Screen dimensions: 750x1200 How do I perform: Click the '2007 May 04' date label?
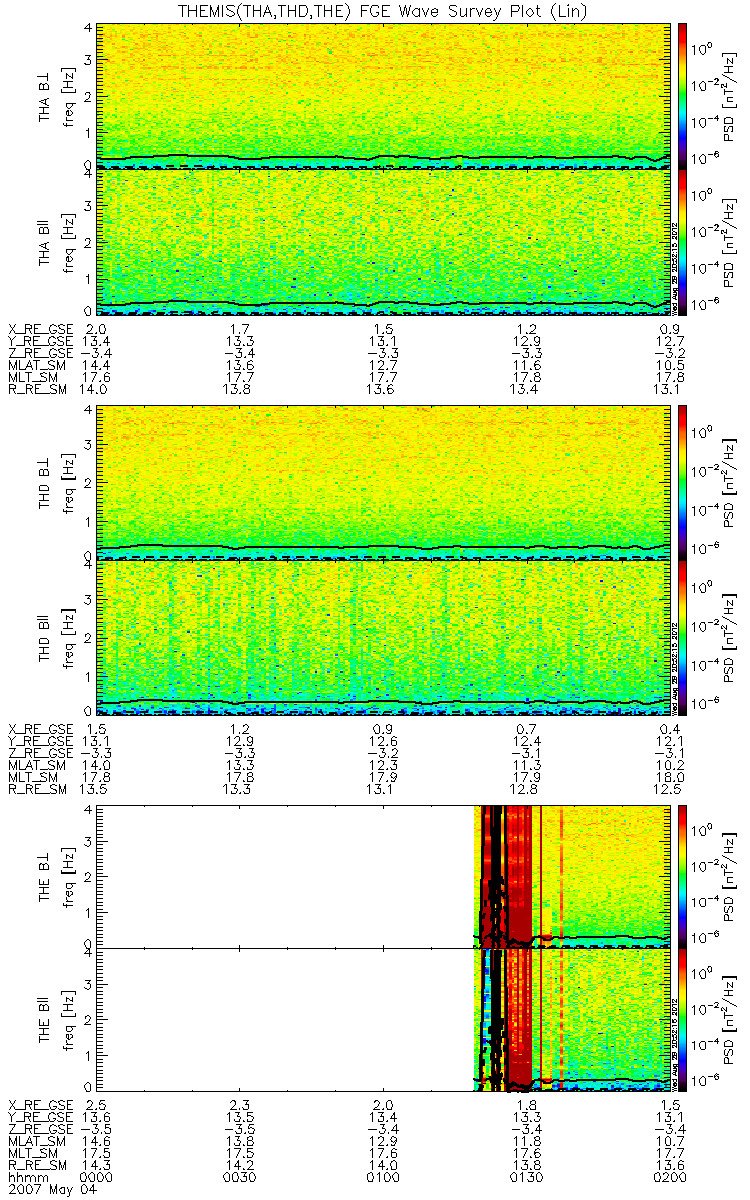(44, 1191)
